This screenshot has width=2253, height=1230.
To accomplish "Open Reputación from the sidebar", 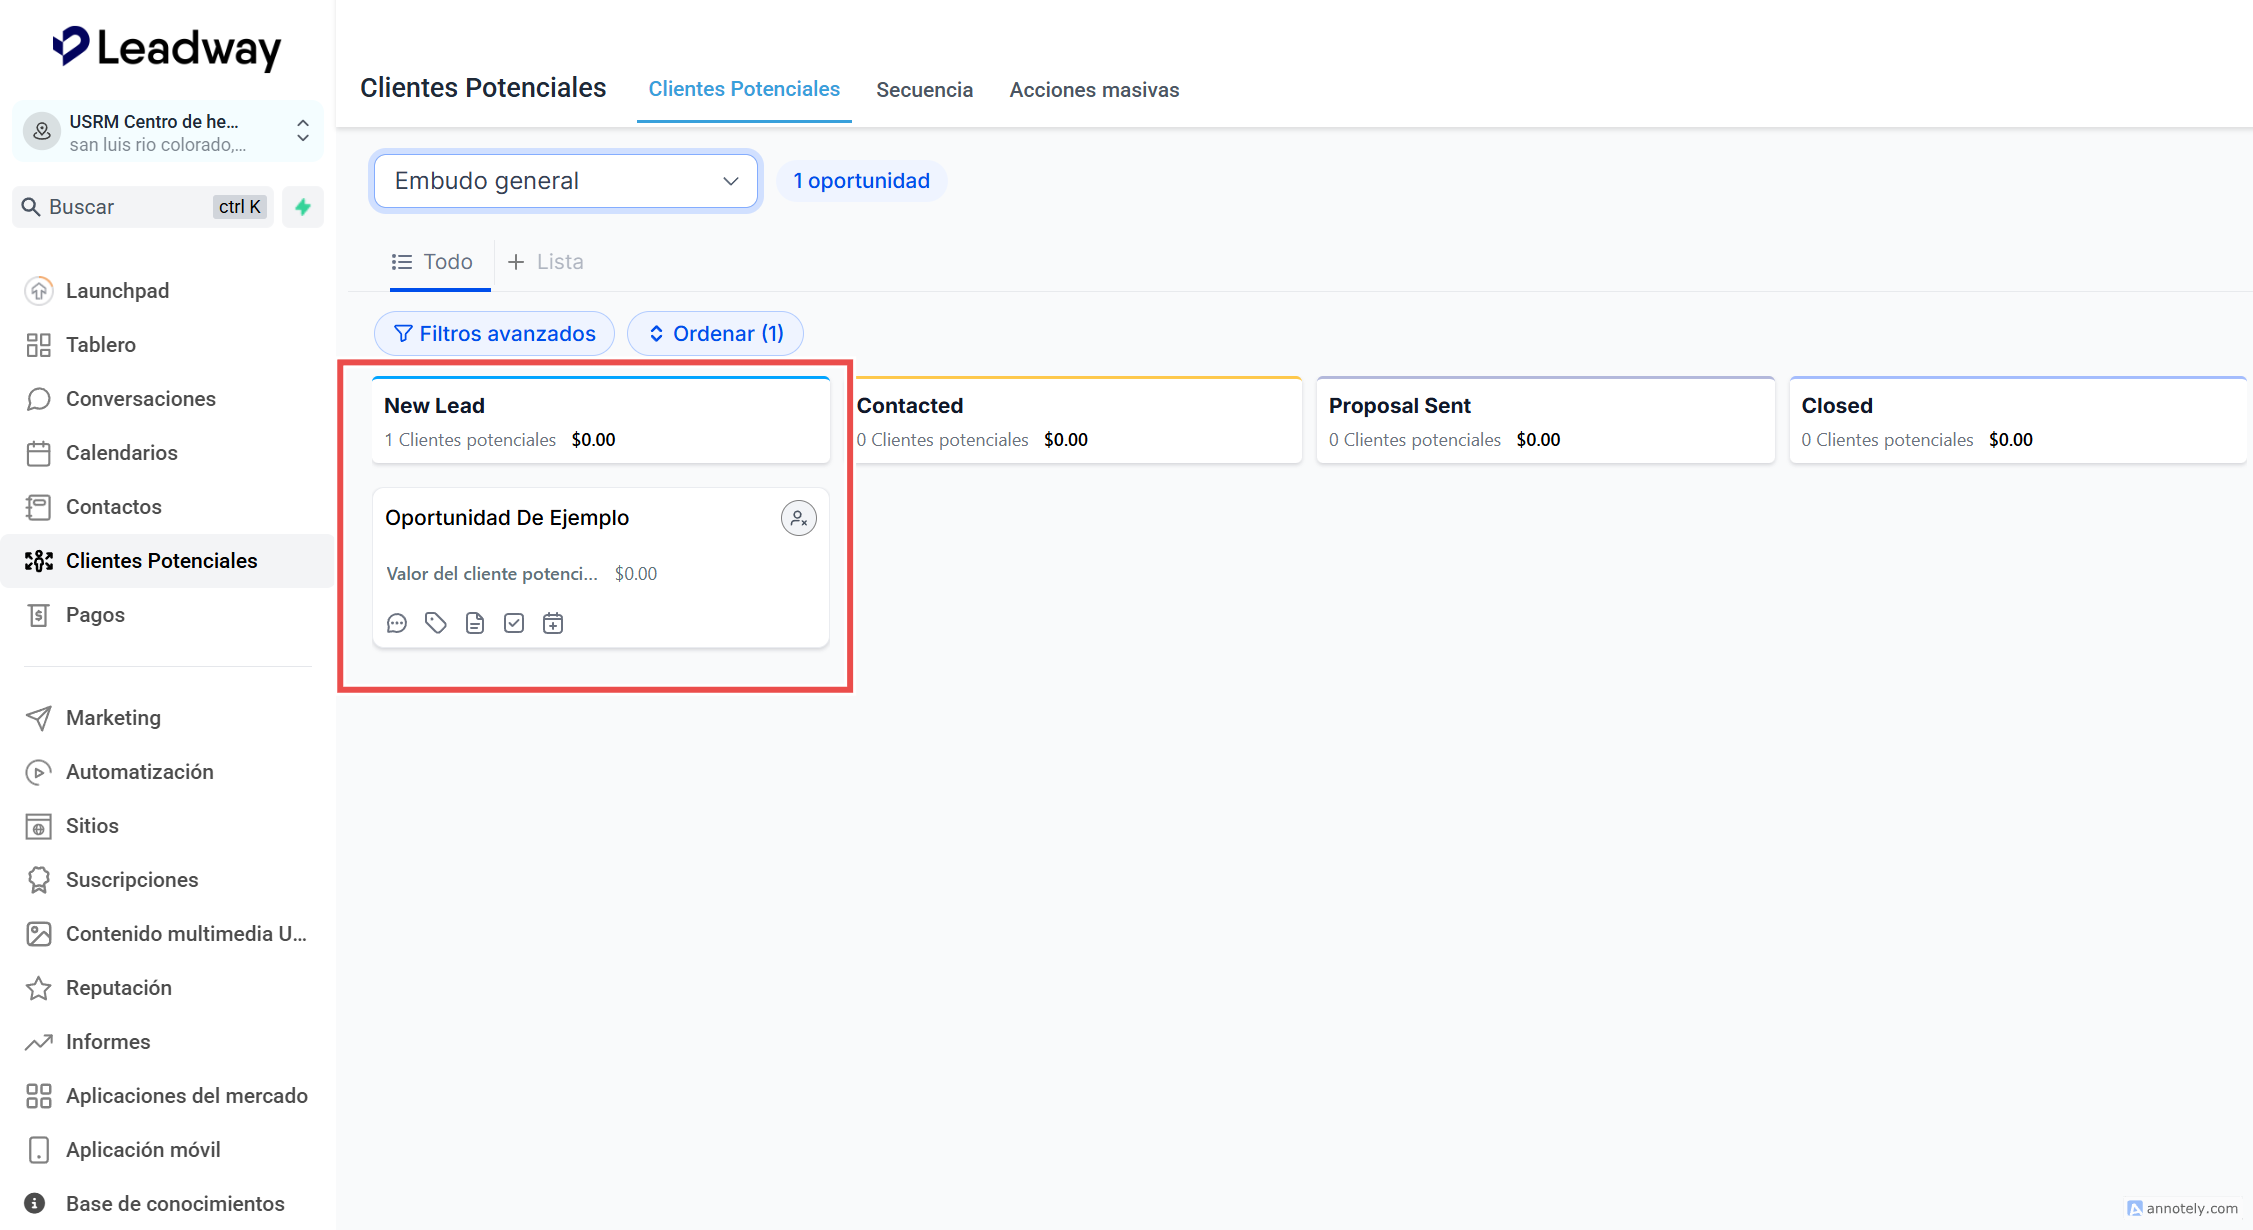I will pos(118,988).
